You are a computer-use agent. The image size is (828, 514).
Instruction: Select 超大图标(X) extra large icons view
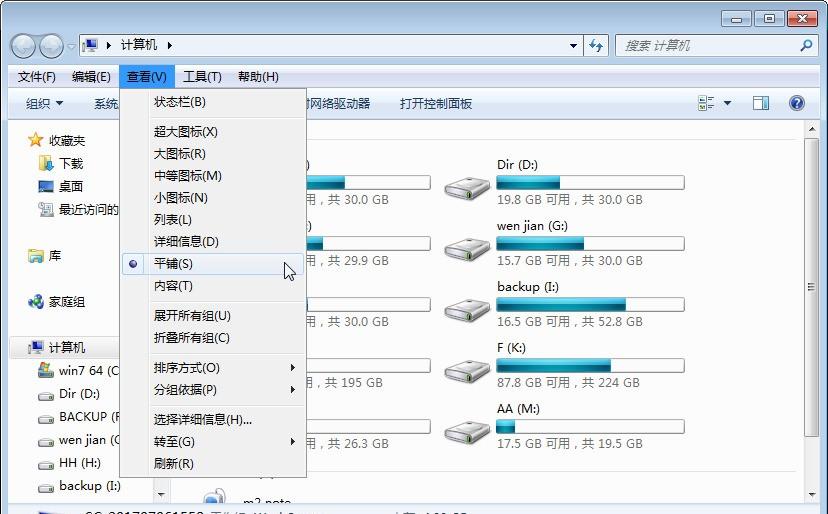[213, 132]
